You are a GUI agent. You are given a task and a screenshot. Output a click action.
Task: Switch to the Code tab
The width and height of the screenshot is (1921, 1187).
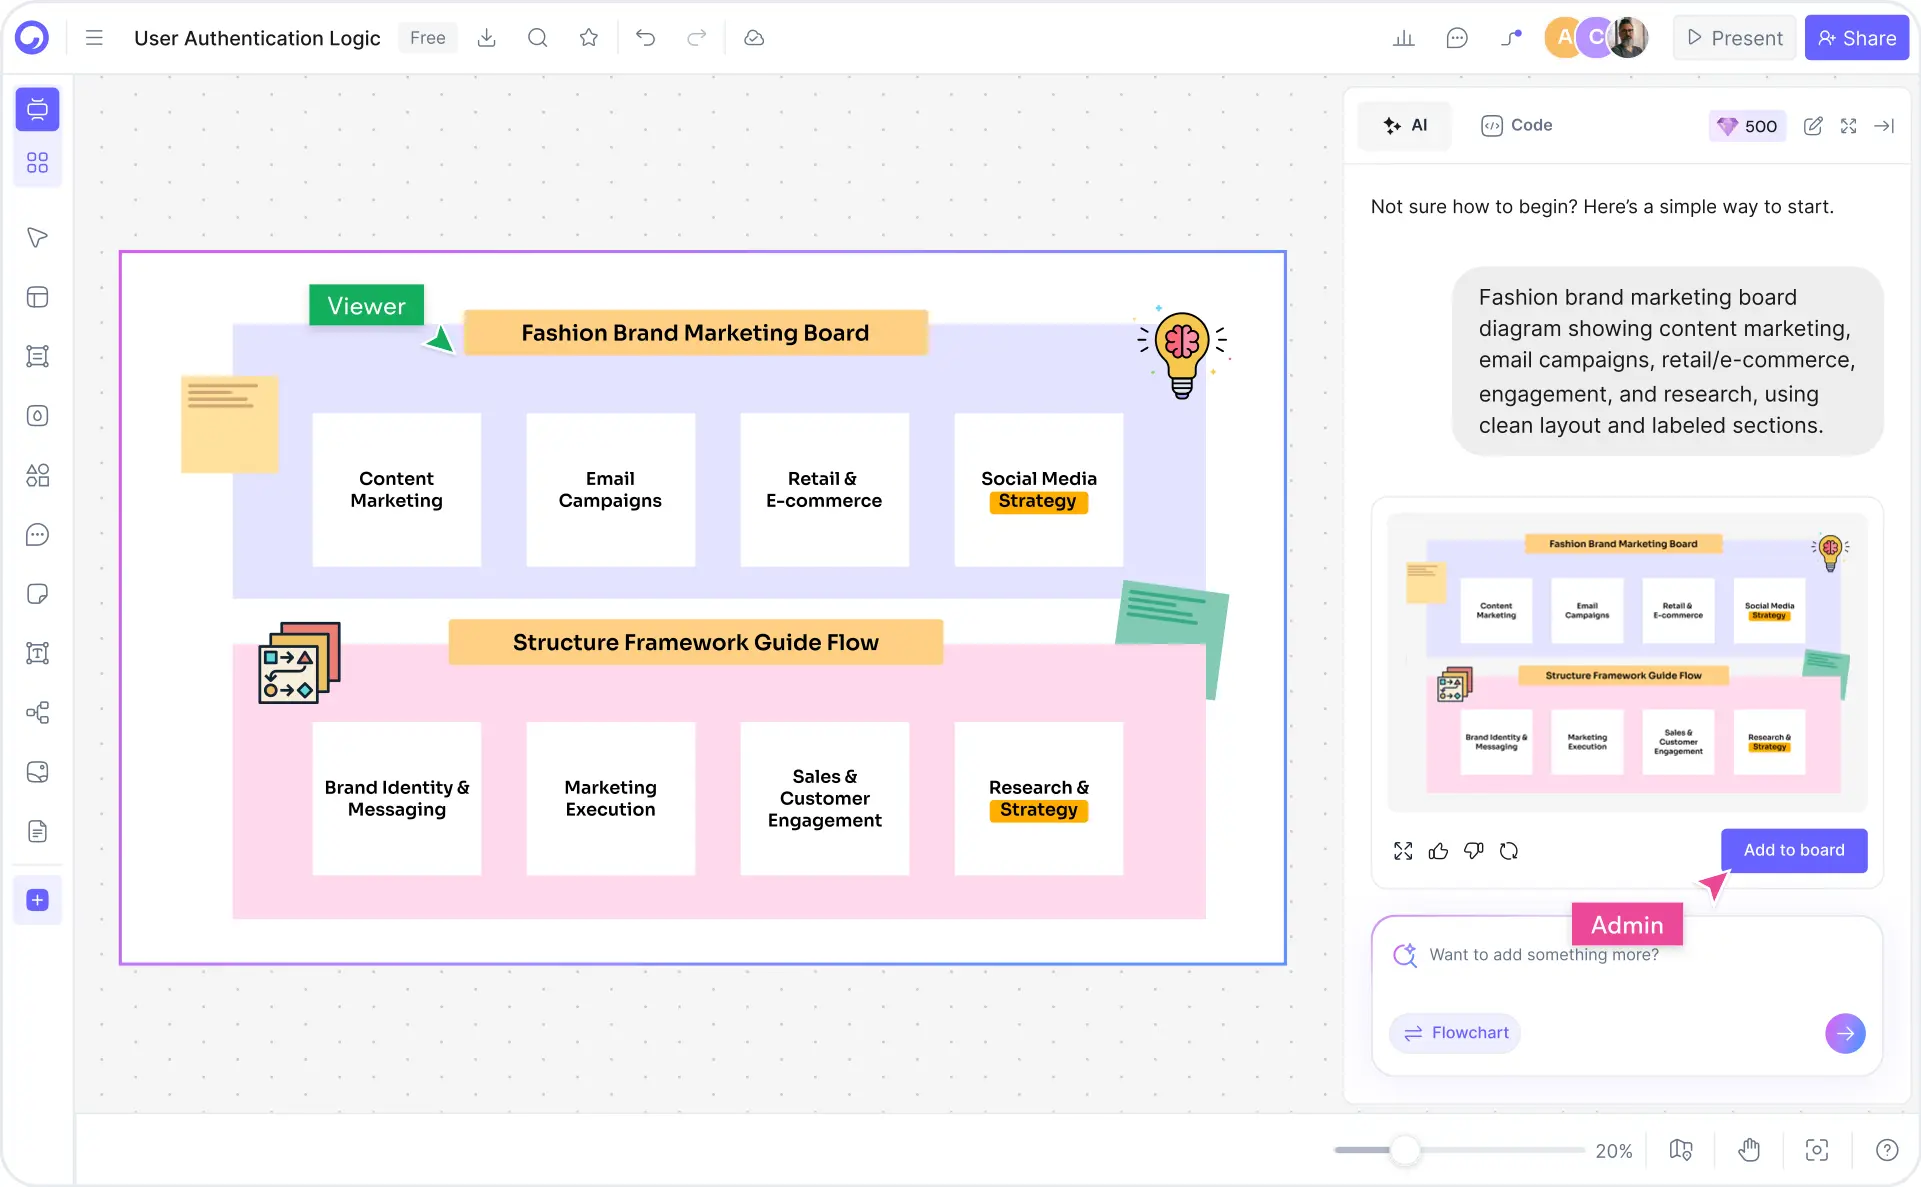[x=1516, y=125]
